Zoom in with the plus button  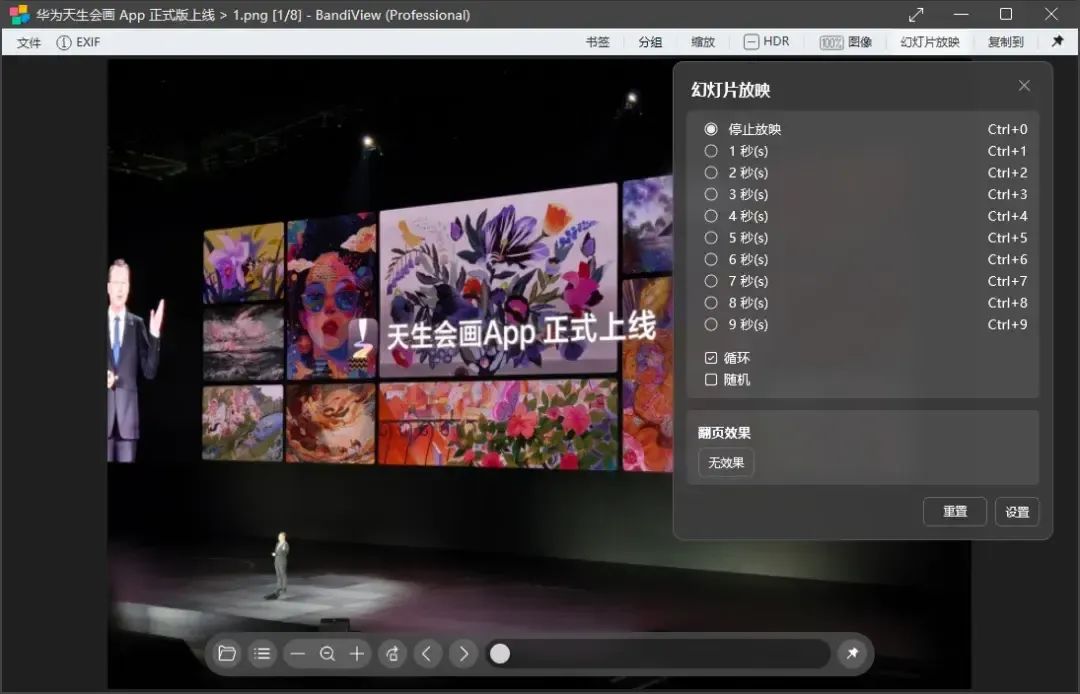(357, 653)
